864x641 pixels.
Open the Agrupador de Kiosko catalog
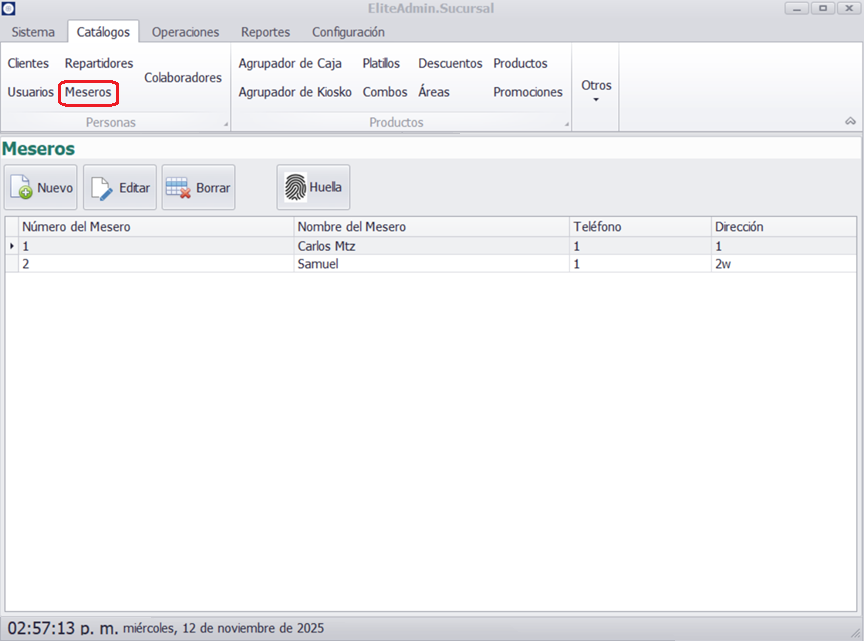point(295,92)
